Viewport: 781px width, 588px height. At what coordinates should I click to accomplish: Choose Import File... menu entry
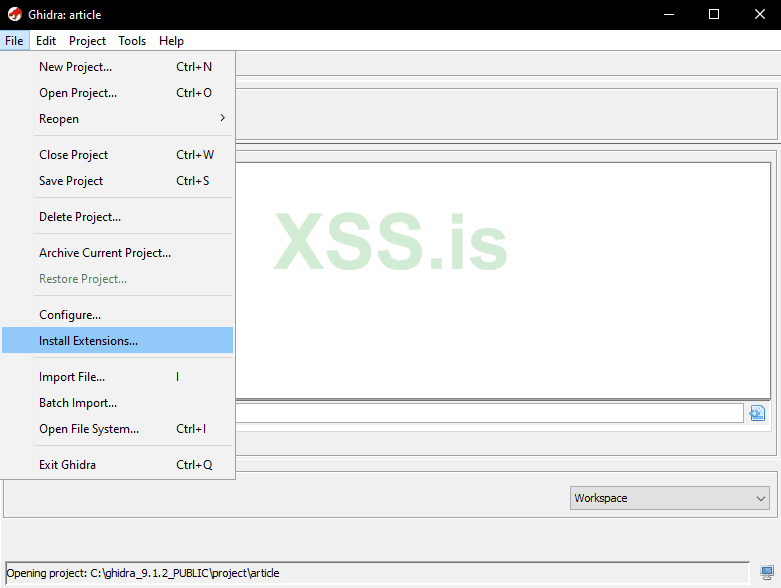(x=118, y=377)
